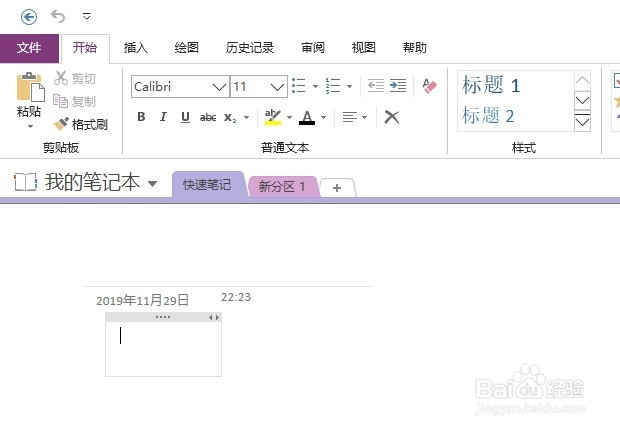The image size is (620, 430).
Task: Apply a numbered list
Action: tap(333, 86)
